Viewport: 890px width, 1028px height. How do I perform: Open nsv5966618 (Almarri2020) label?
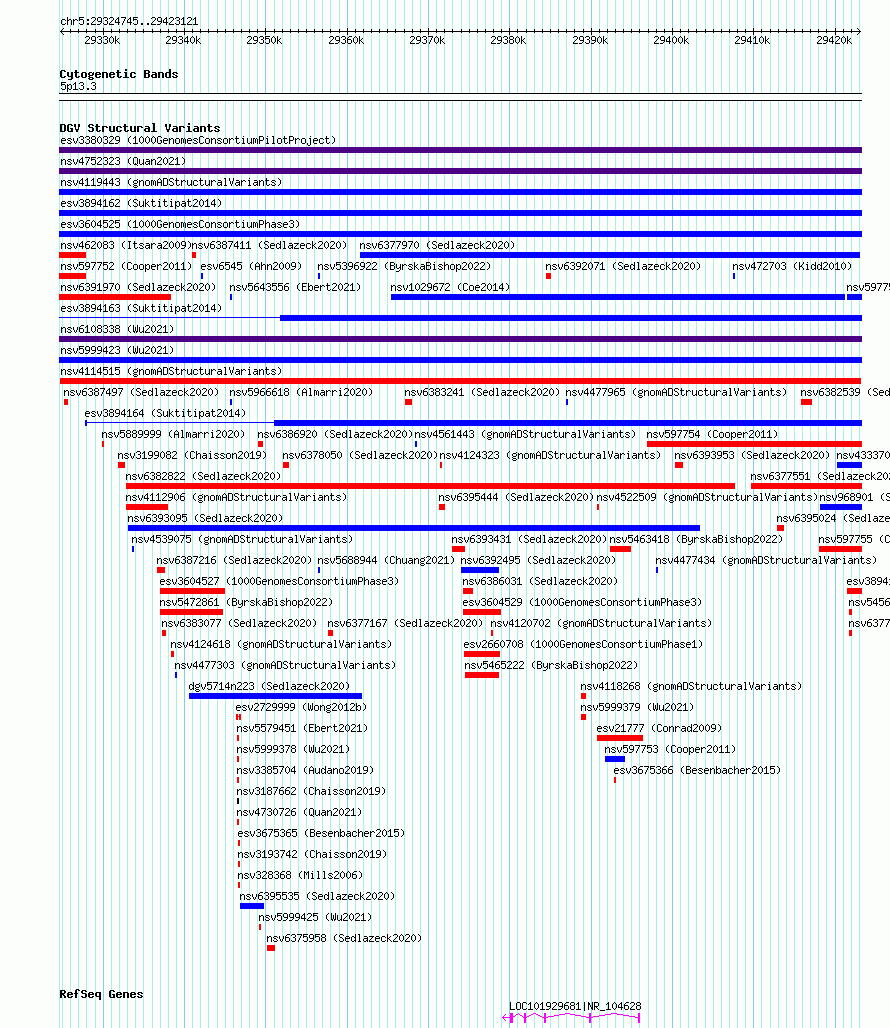click(x=301, y=392)
